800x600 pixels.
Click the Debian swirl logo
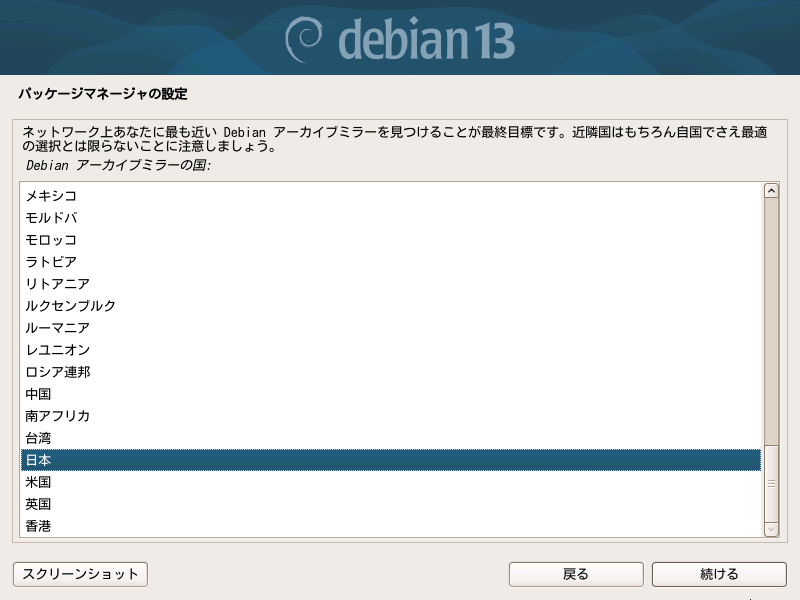click(304, 40)
